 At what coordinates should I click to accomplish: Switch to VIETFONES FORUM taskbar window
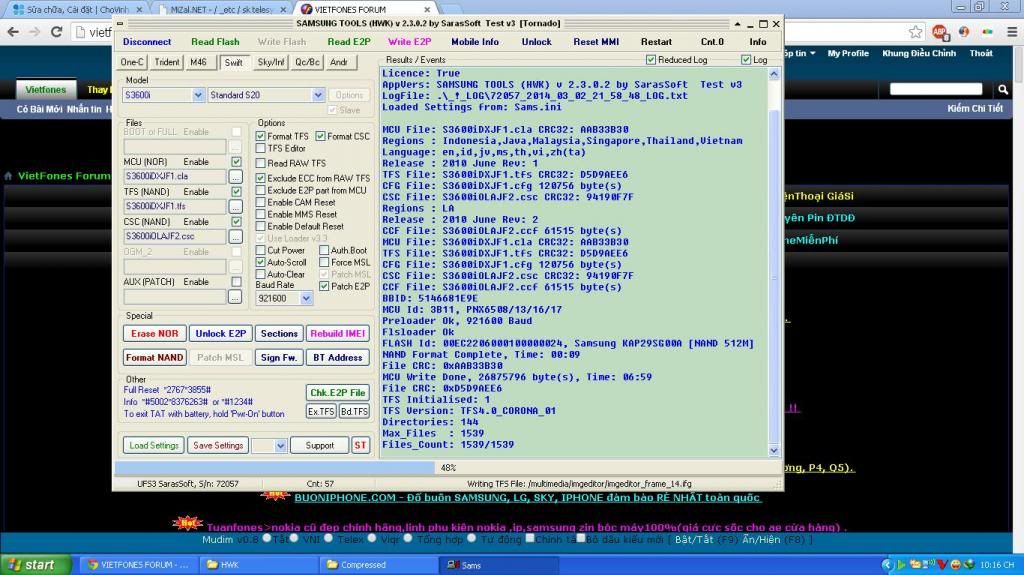click(138, 565)
